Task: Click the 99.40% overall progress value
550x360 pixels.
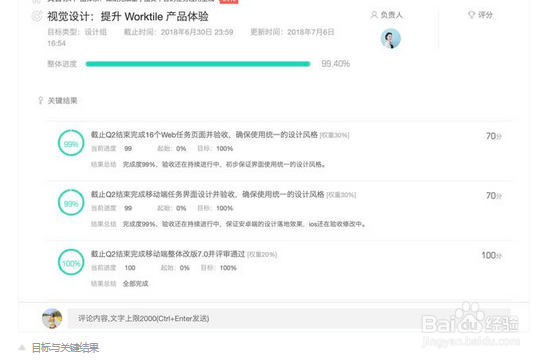Action: click(335, 64)
